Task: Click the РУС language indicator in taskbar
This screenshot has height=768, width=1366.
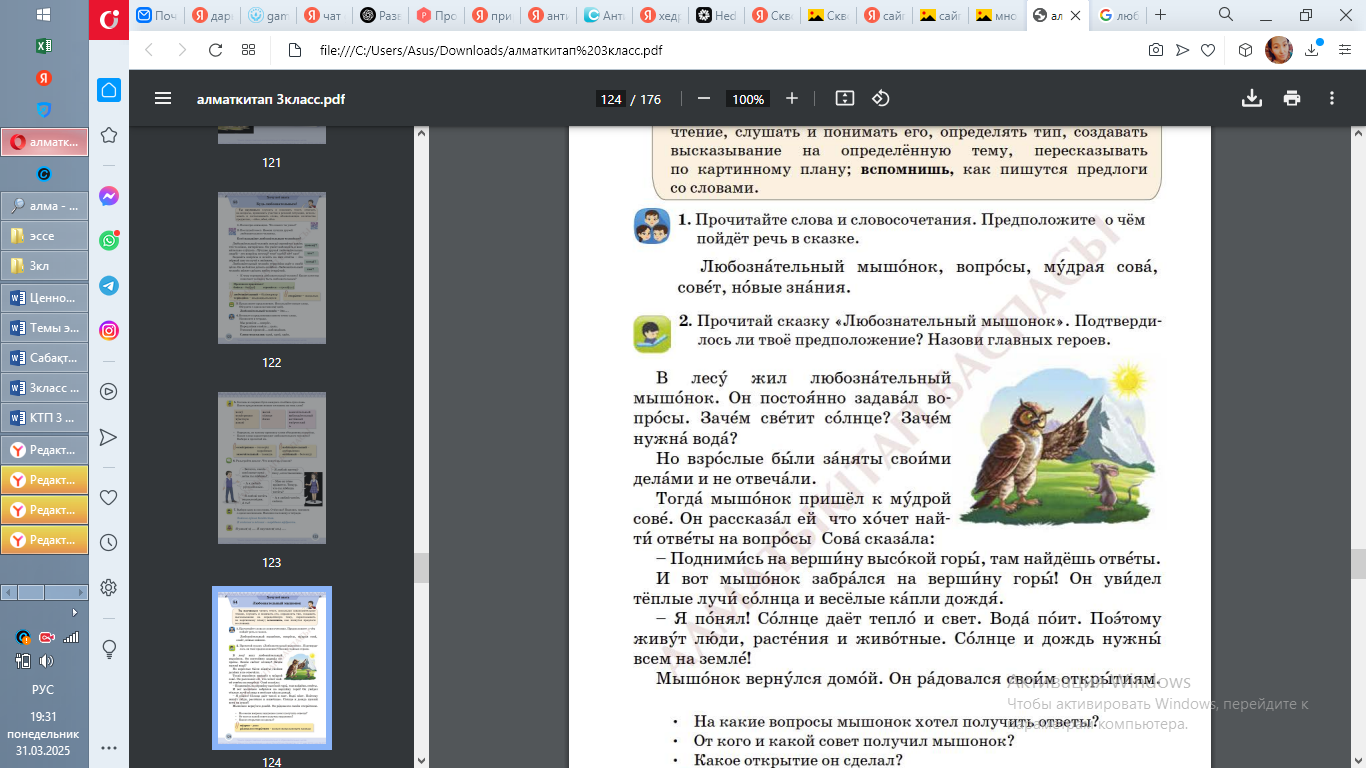Action: pyautogui.click(x=43, y=690)
